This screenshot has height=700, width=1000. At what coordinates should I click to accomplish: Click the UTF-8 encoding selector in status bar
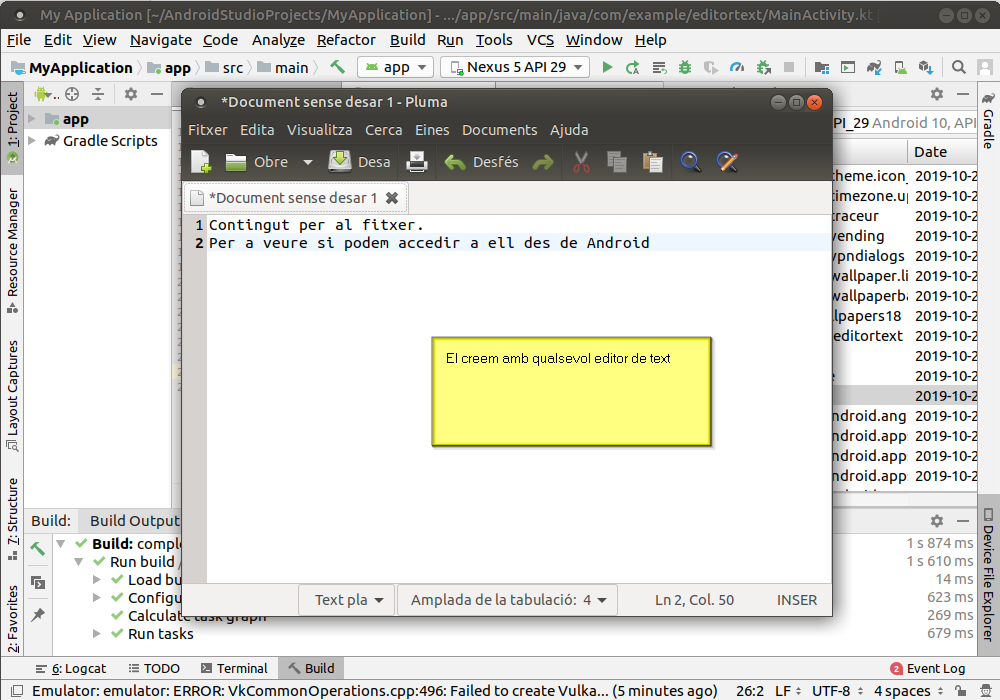tap(837, 691)
